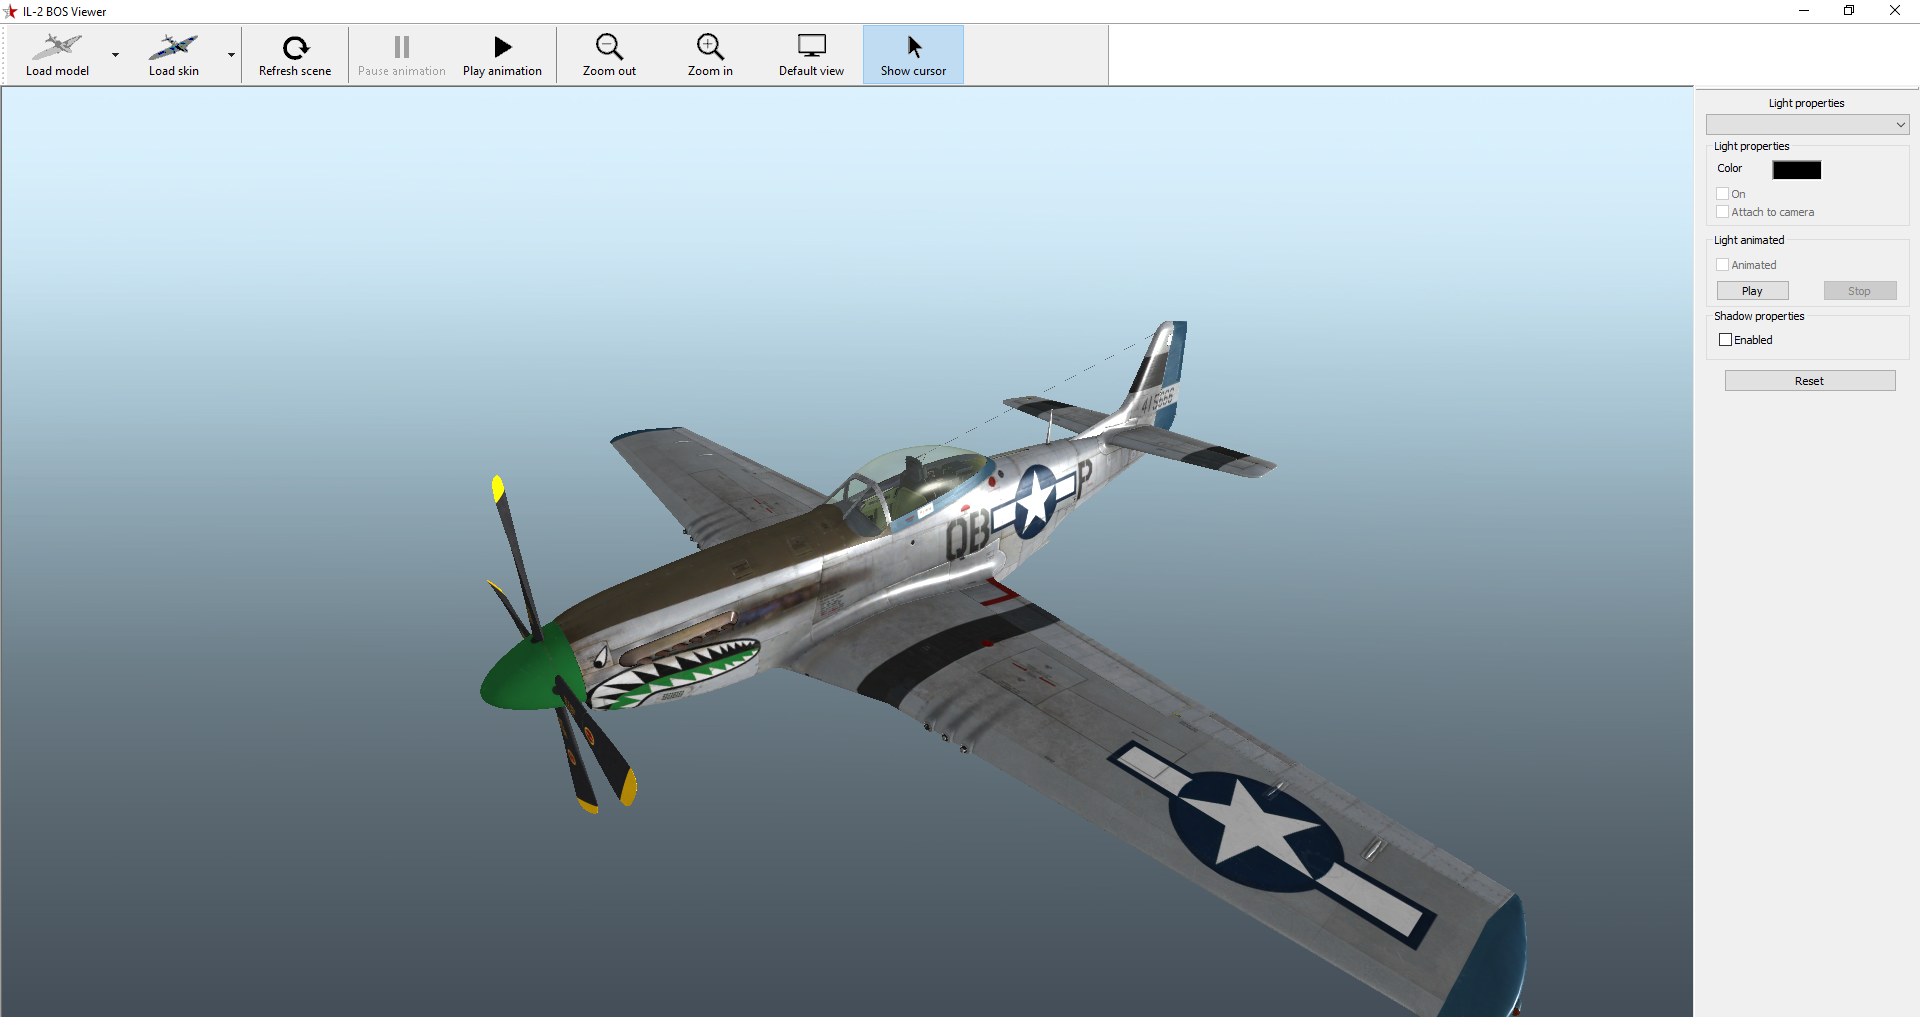Screen dimensions: 1920x1017
Task: Pick a light color from the black swatch
Action: point(1796,170)
